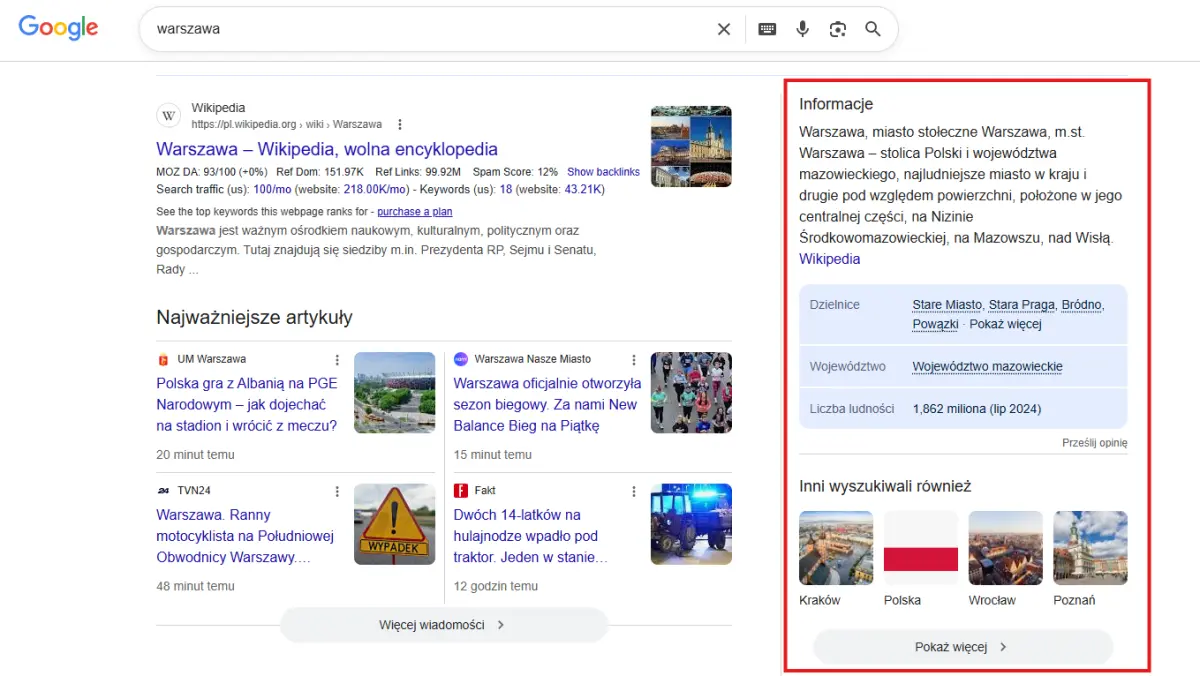Click the 43.21K website keywords link
Viewport: 1200px width, 676px height.
click(583, 189)
